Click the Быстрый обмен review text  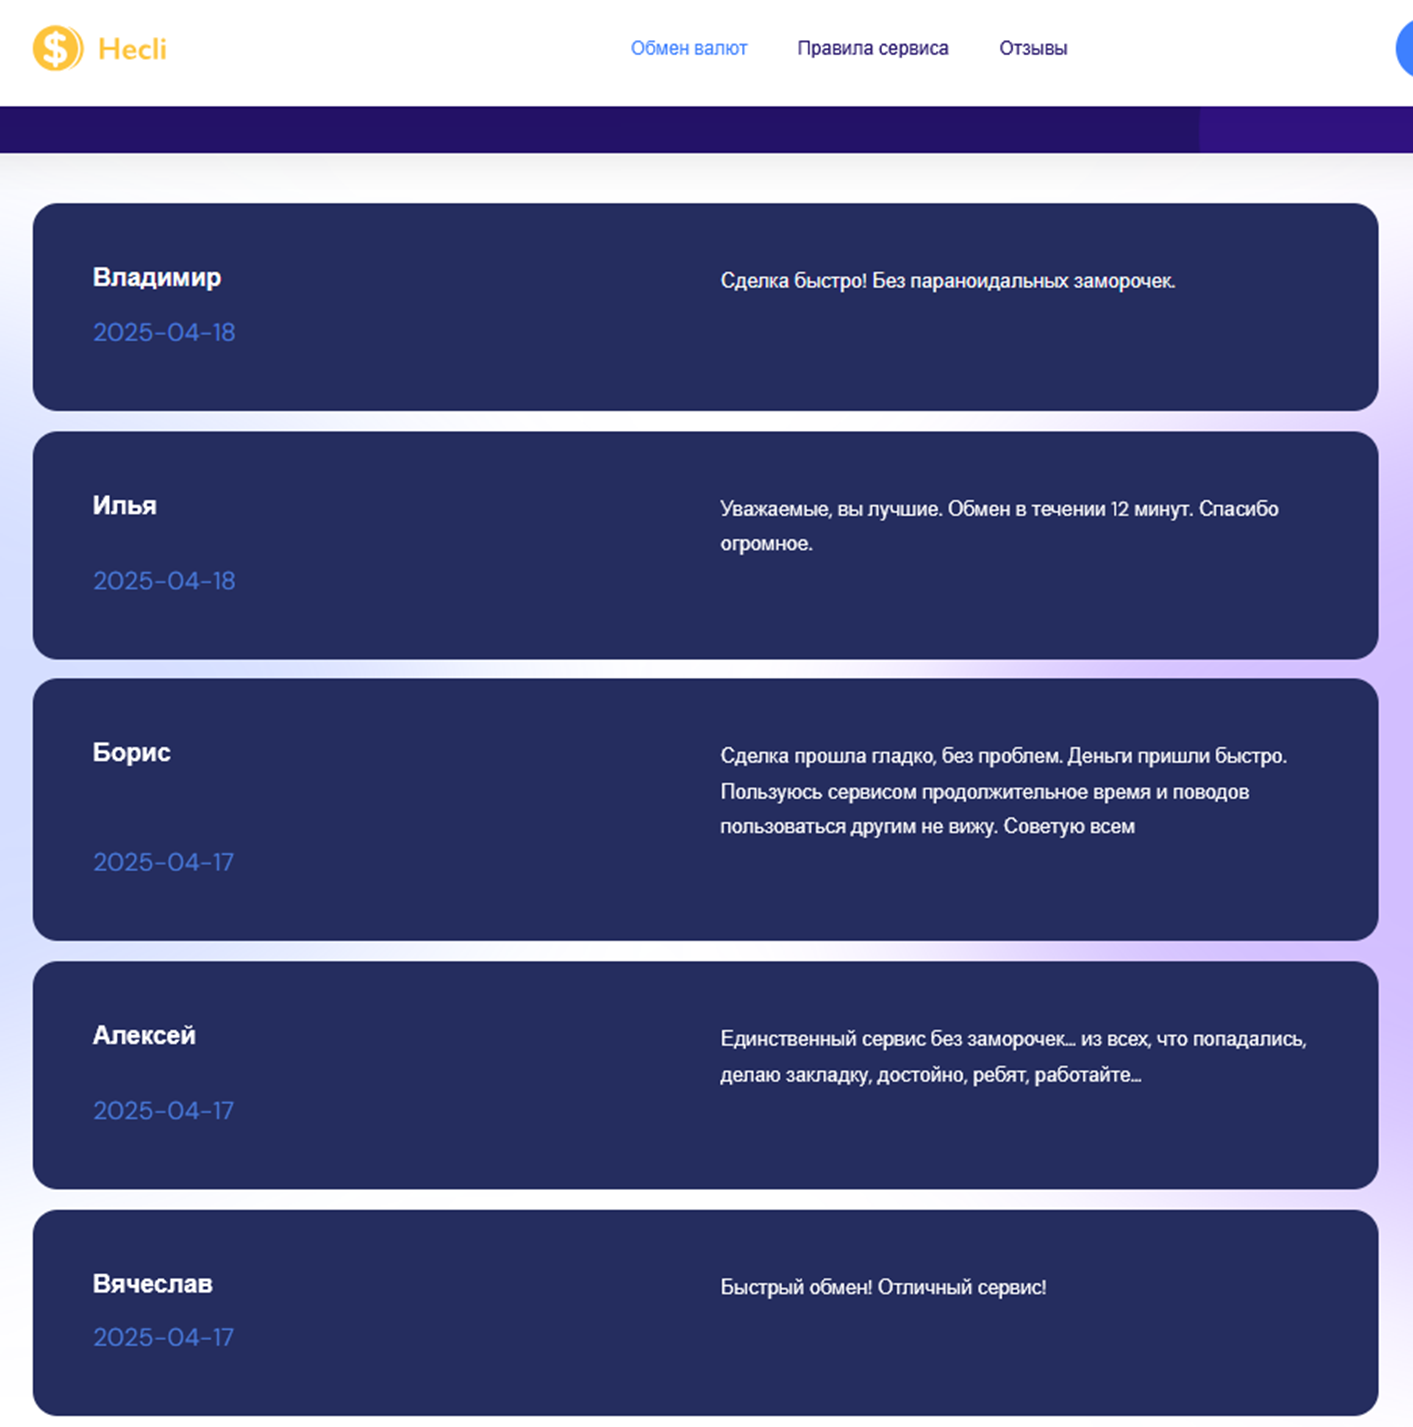point(883,1287)
